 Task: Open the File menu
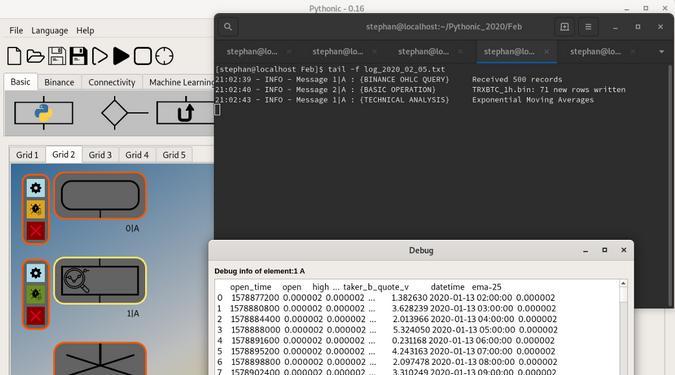[16, 31]
